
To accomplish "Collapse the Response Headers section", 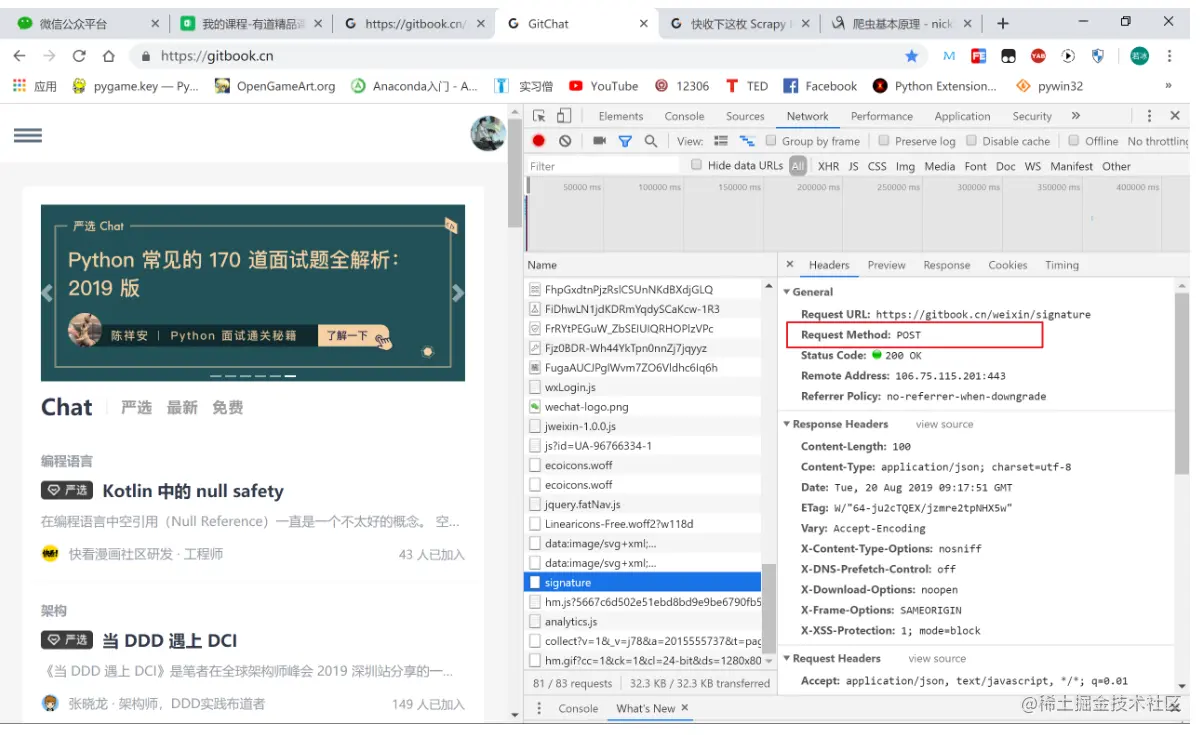I will (x=787, y=424).
